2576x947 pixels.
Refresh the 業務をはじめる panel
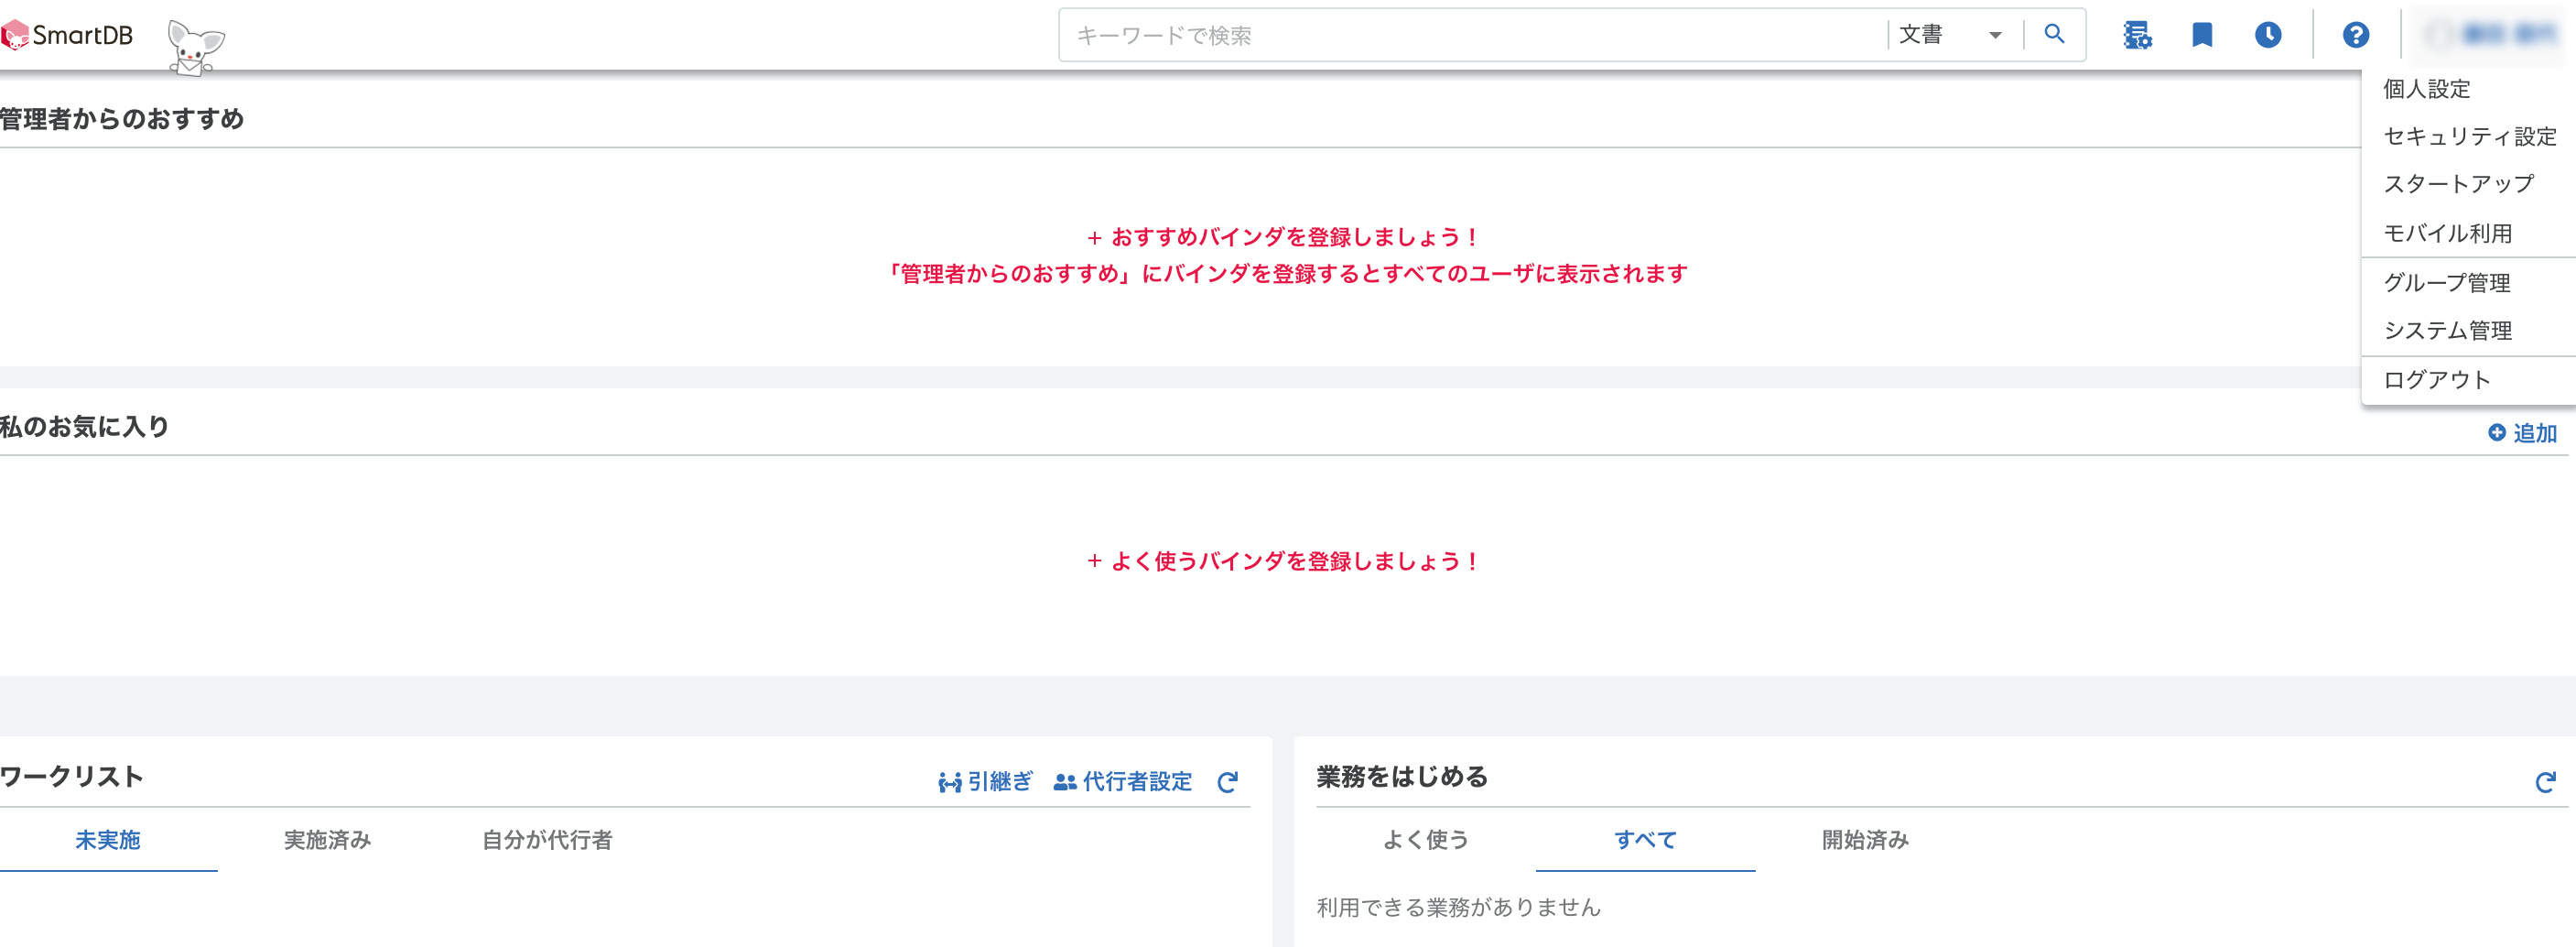[2545, 782]
